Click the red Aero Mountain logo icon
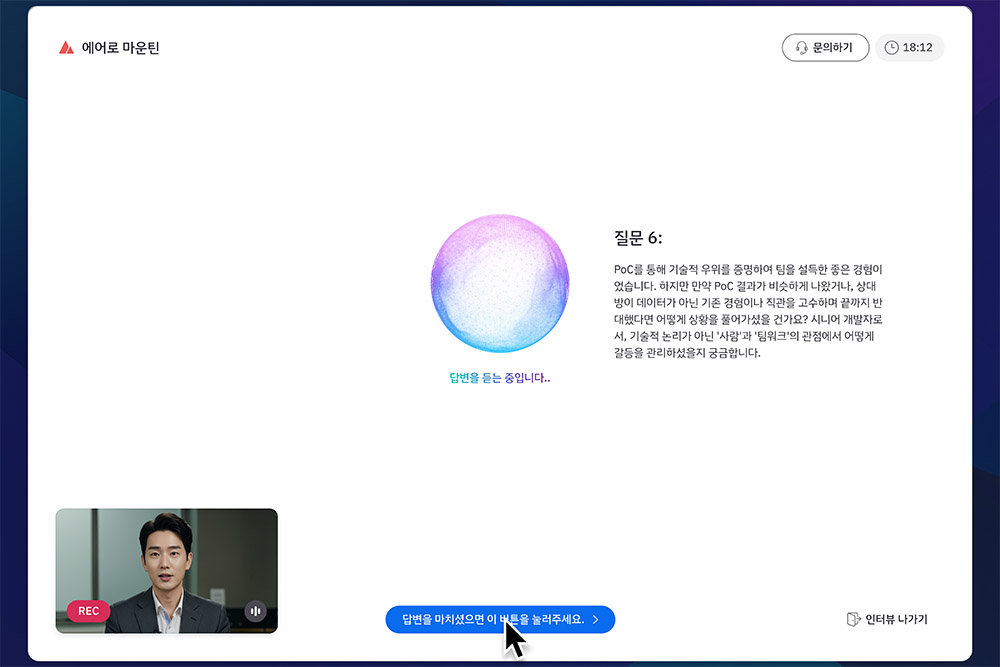The height and width of the screenshot is (667, 1000). pyautogui.click(x=66, y=48)
